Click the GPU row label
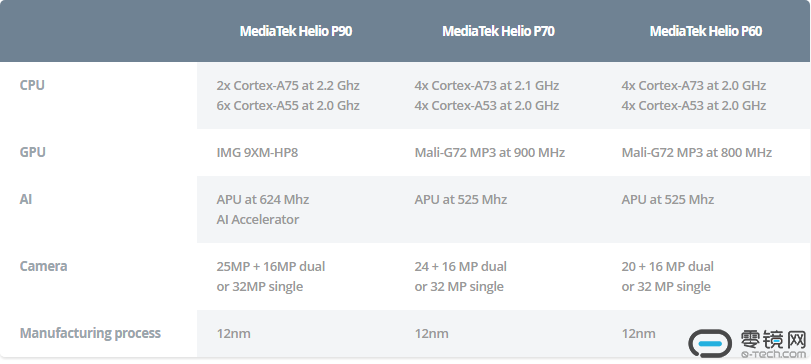The height and width of the screenshot is (364, 811). click(x=33, y=152)
